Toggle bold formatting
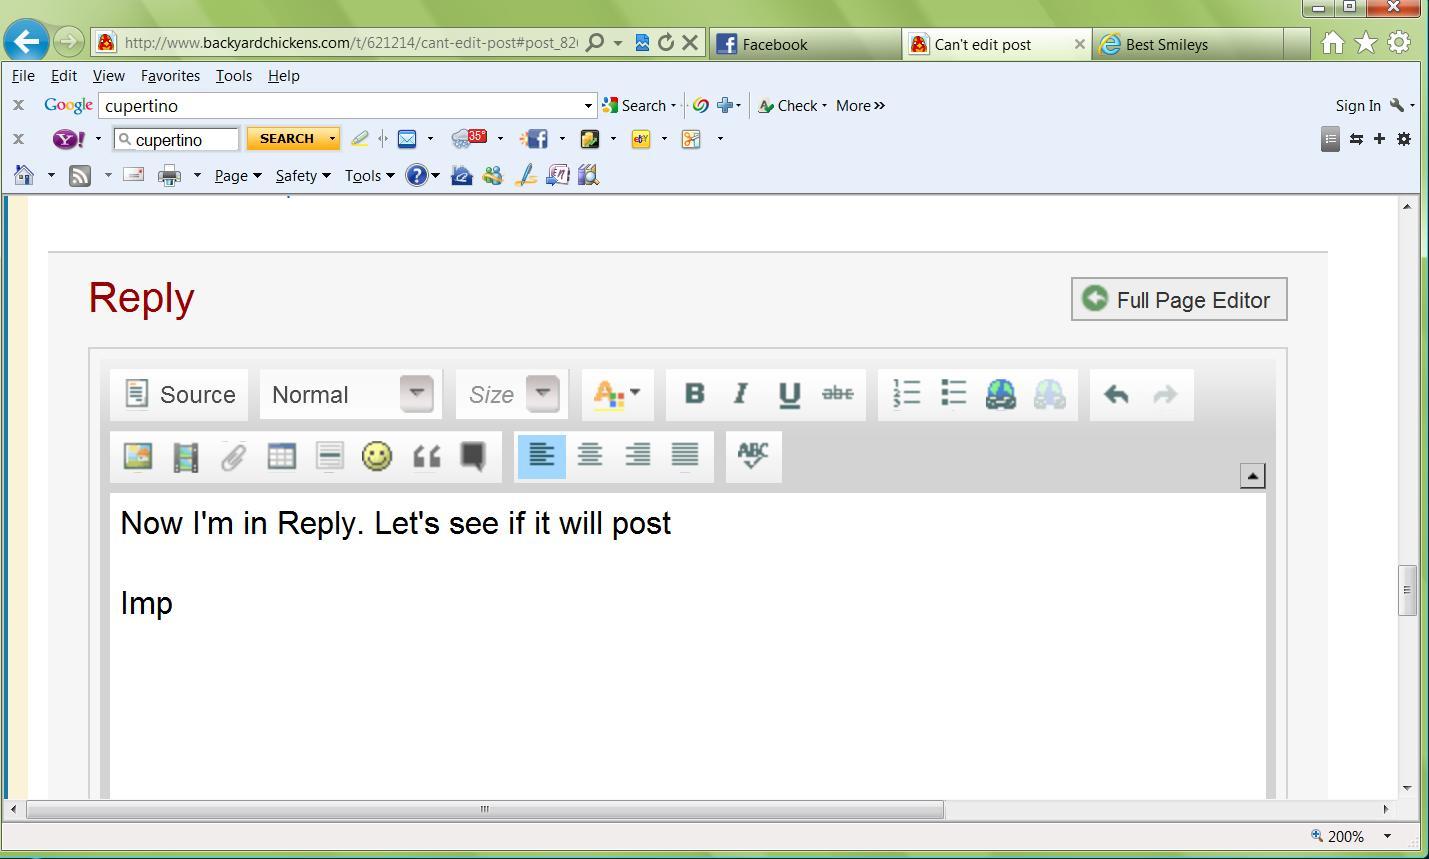The image size is (1429, 859). tap(694, 394)
